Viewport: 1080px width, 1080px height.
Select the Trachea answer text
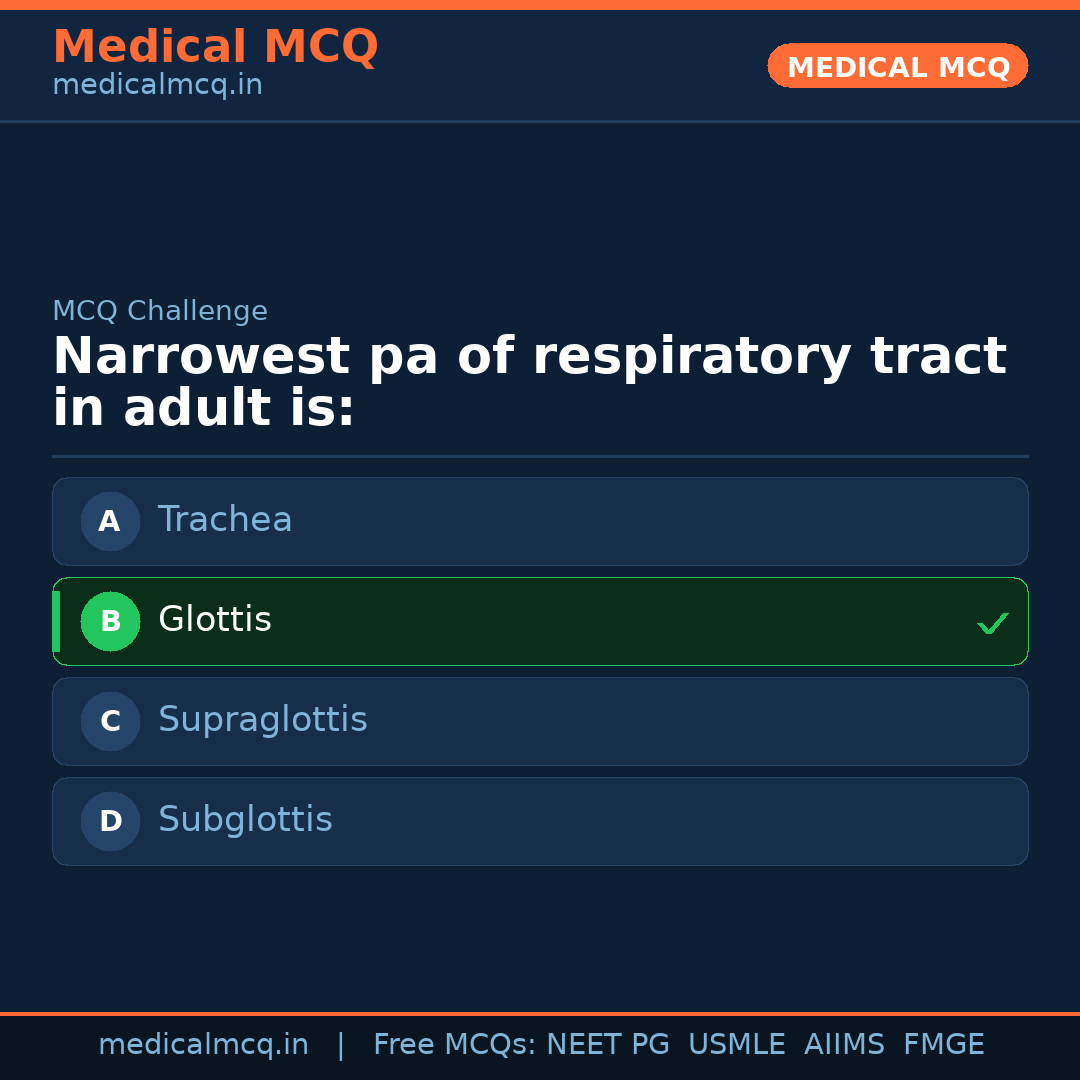225,520
